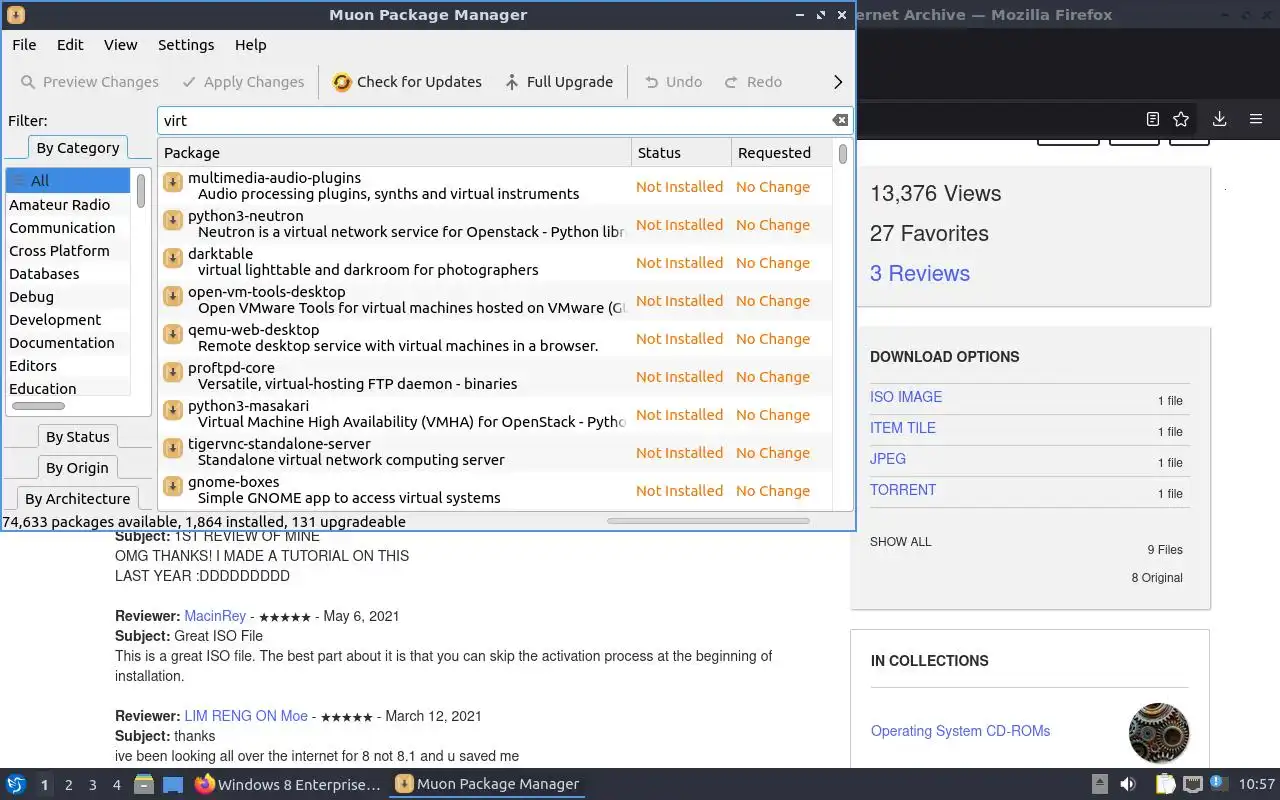
Task: Open the Edit menu
Action: [x=70, y=45]
